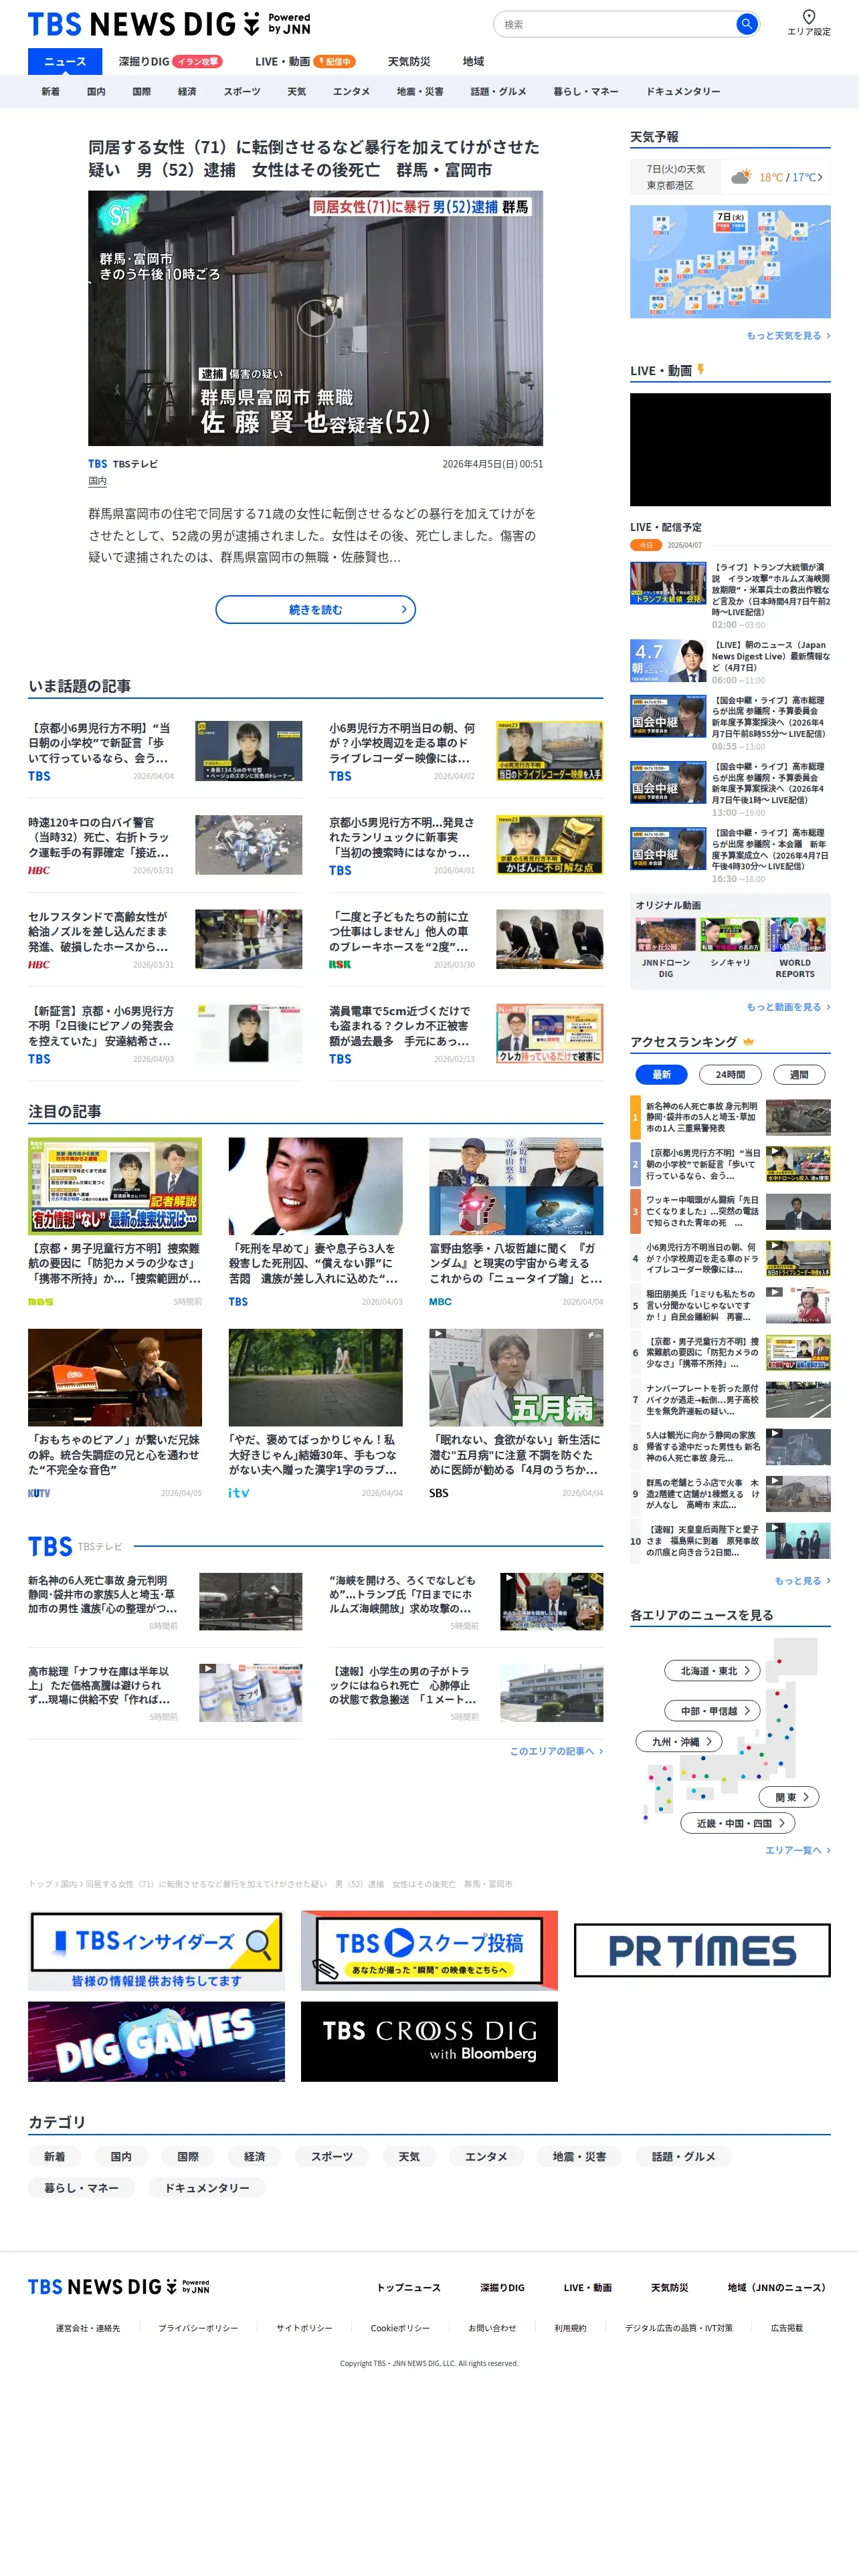Click lightning icon beside LIVE・動画 heading
The image size is (859, 2576).
[x=701, y=370]
